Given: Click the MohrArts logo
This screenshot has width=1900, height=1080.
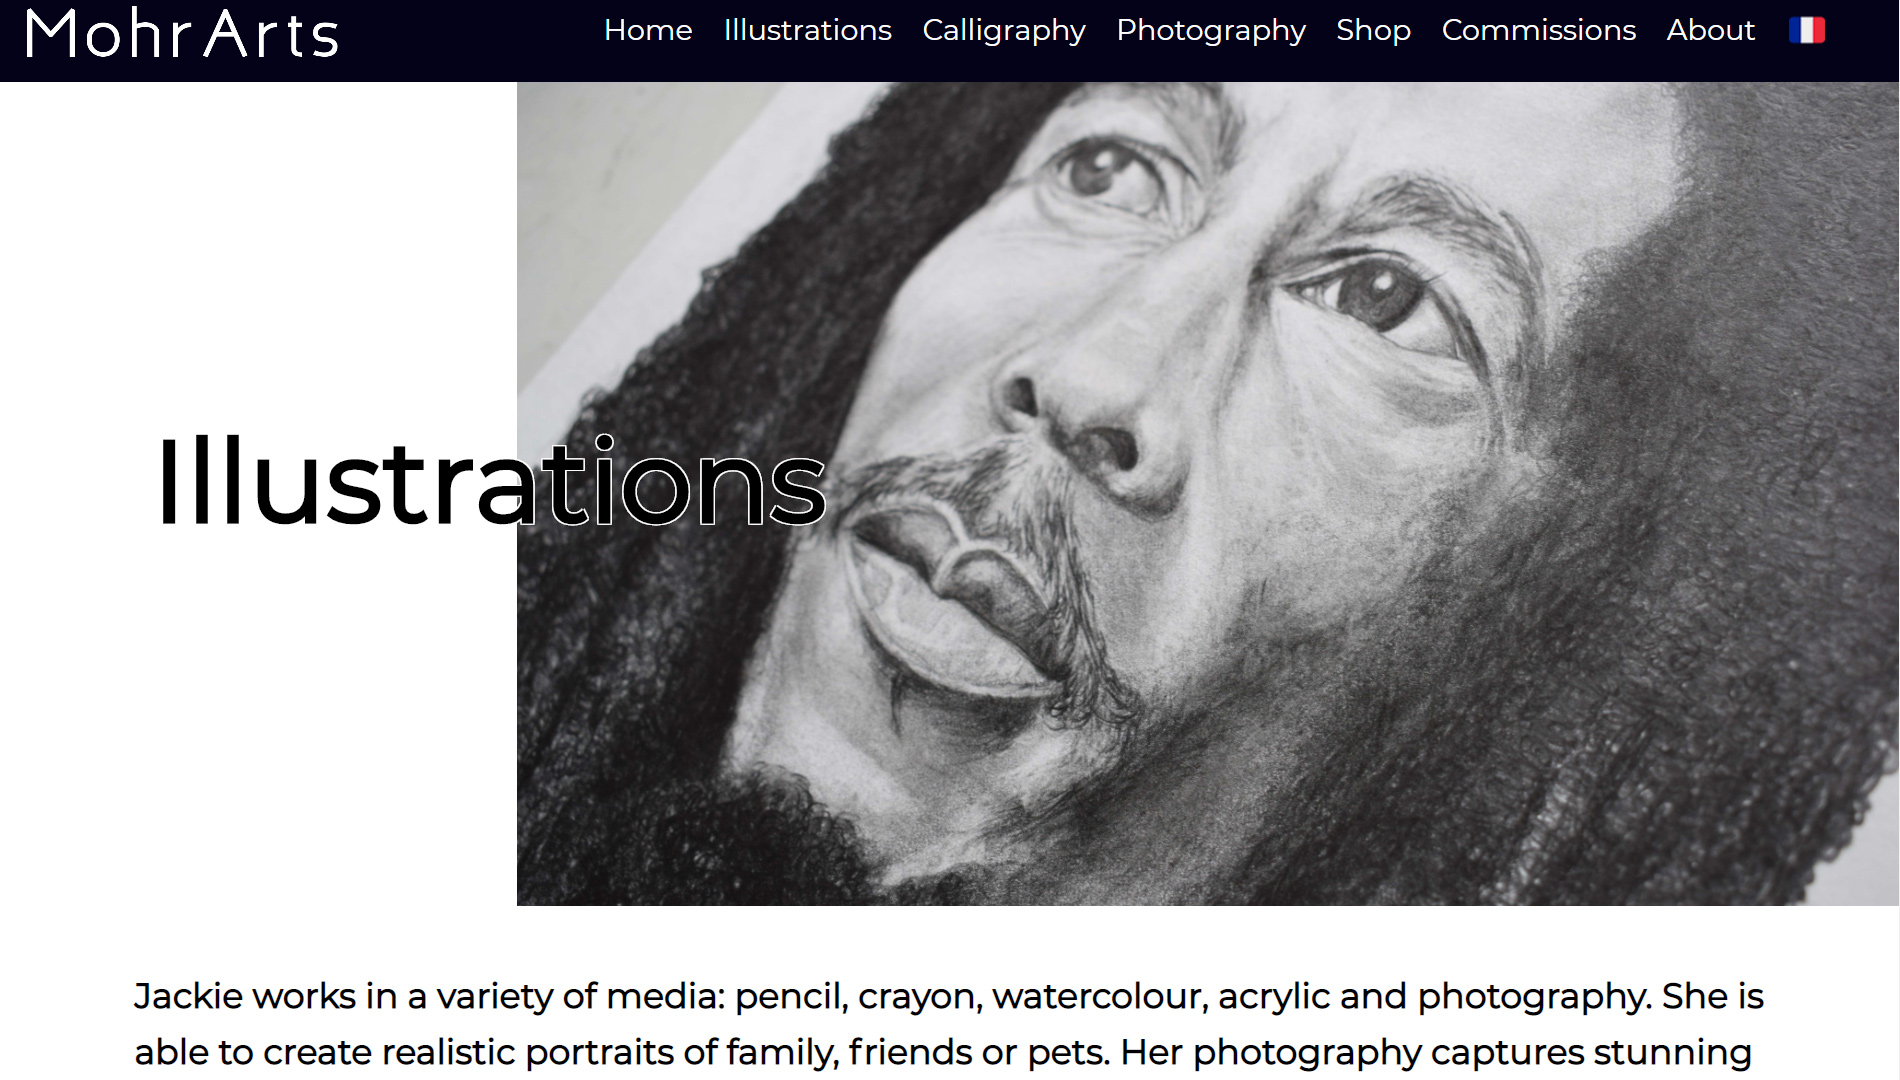Looking at the screenshot, I should tap(182, 34).
